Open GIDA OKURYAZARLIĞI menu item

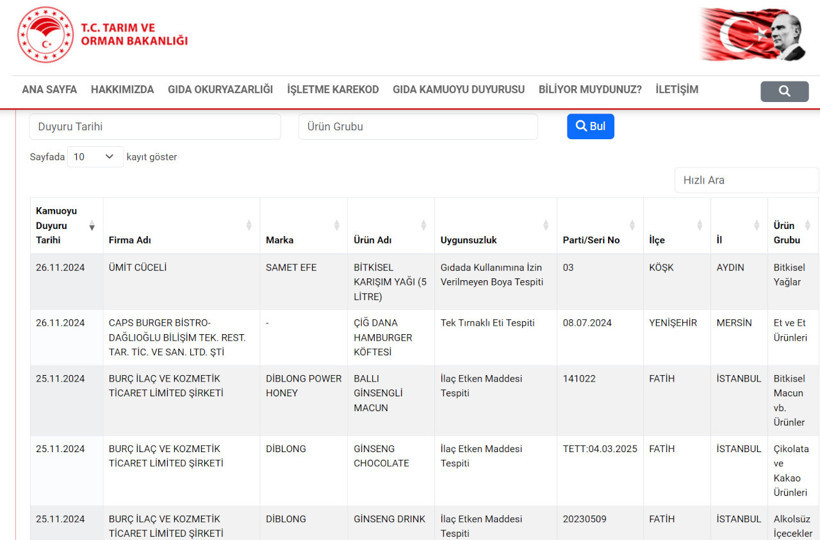coord(220,89)
